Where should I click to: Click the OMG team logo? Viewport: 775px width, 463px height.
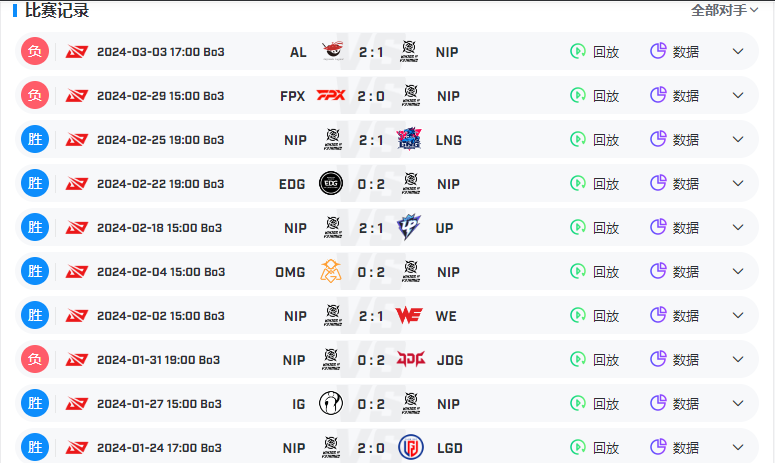click(x=331, y=271)
